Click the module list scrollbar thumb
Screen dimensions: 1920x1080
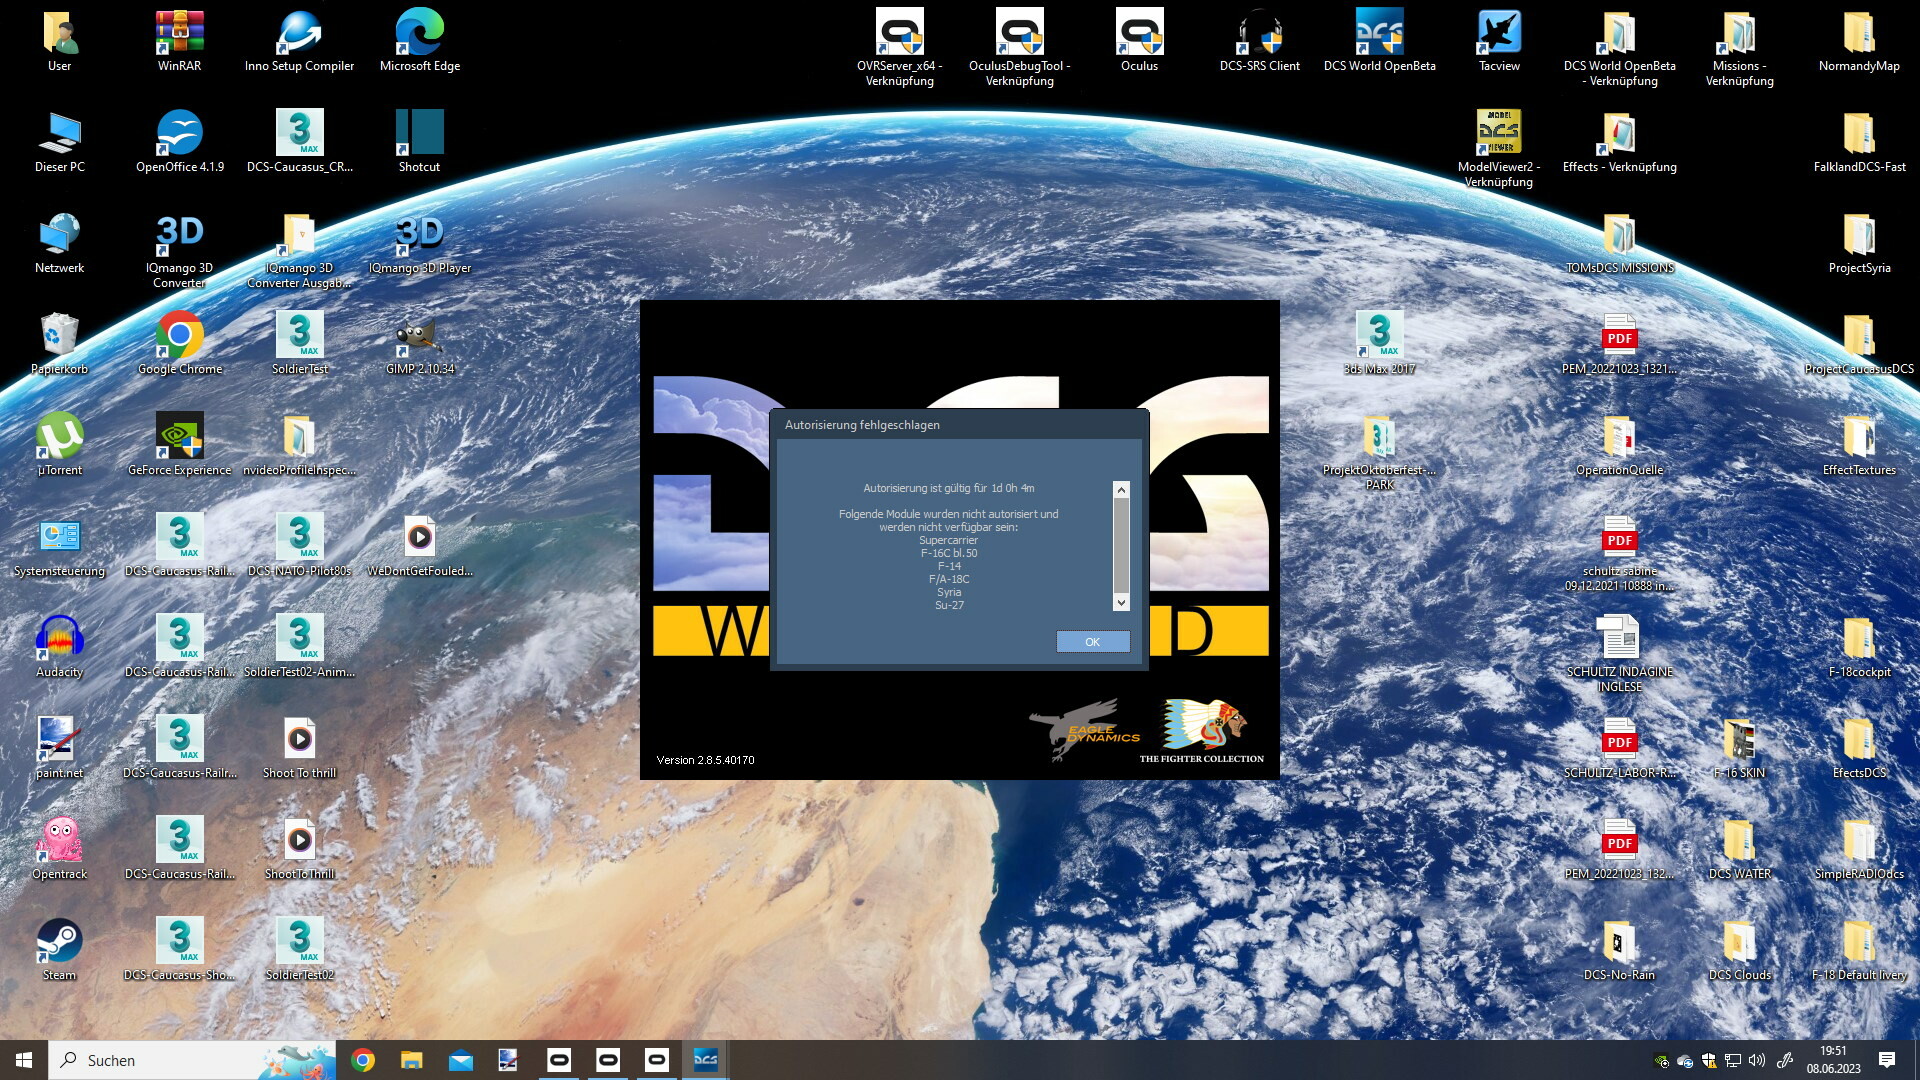(x=1121, y=545)
